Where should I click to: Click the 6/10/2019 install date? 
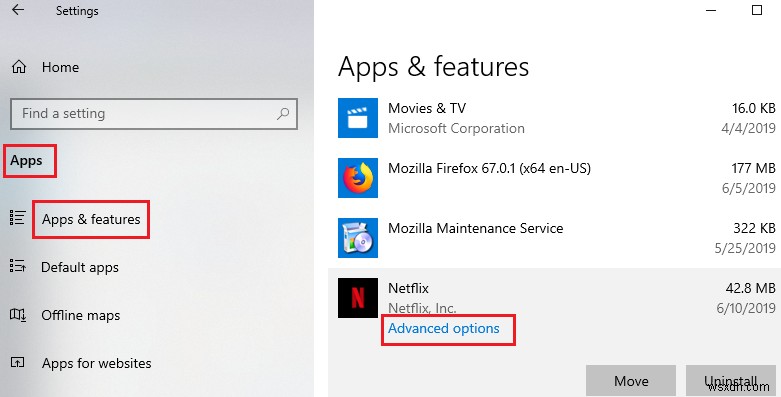[x=746, y=308]
